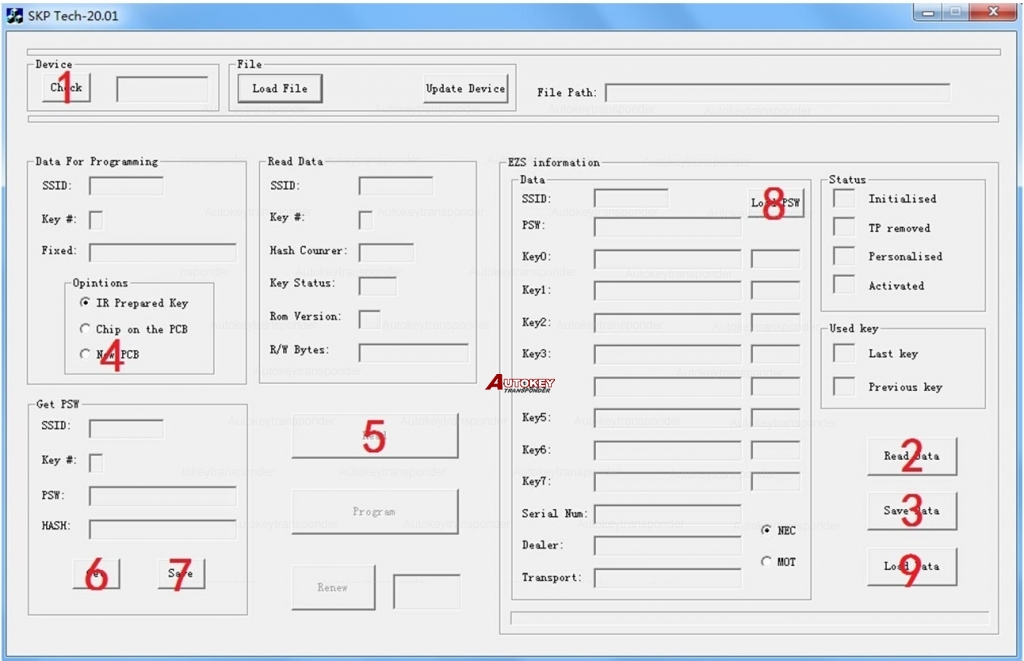This screenshot has width=1024, height=661.
Task: Click the Update Device button
Action: [x=465, y=89]
